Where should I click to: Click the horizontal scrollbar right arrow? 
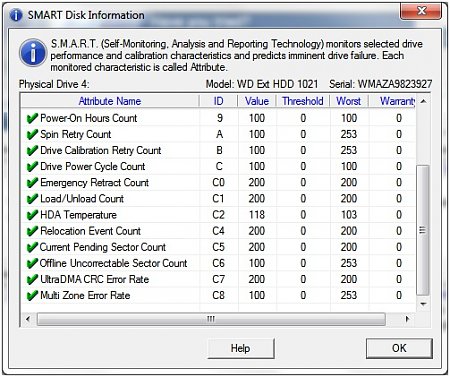pos(407,319)
